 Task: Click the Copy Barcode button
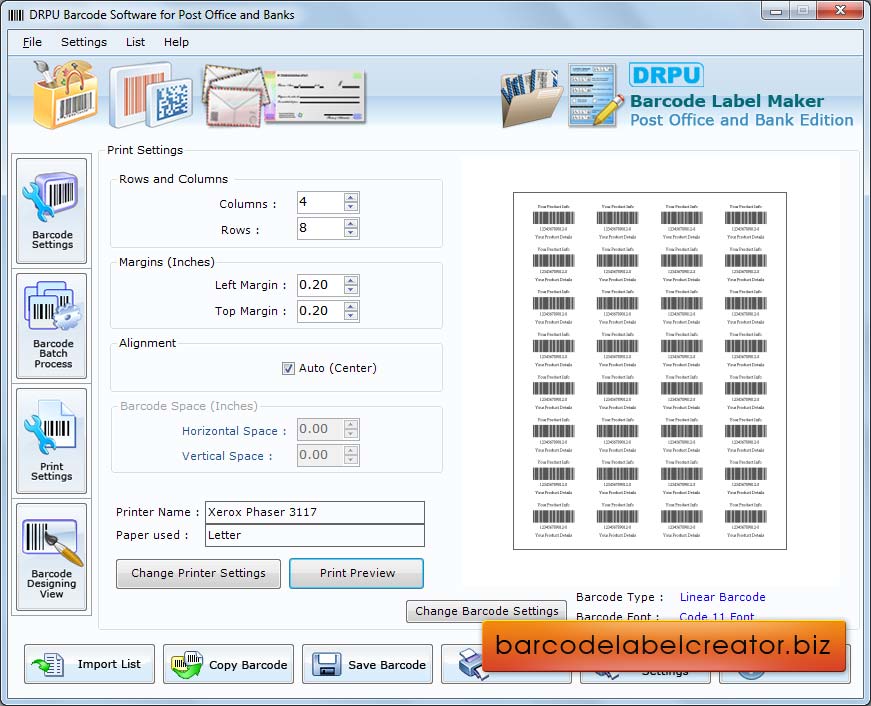[x=228, y=664]
